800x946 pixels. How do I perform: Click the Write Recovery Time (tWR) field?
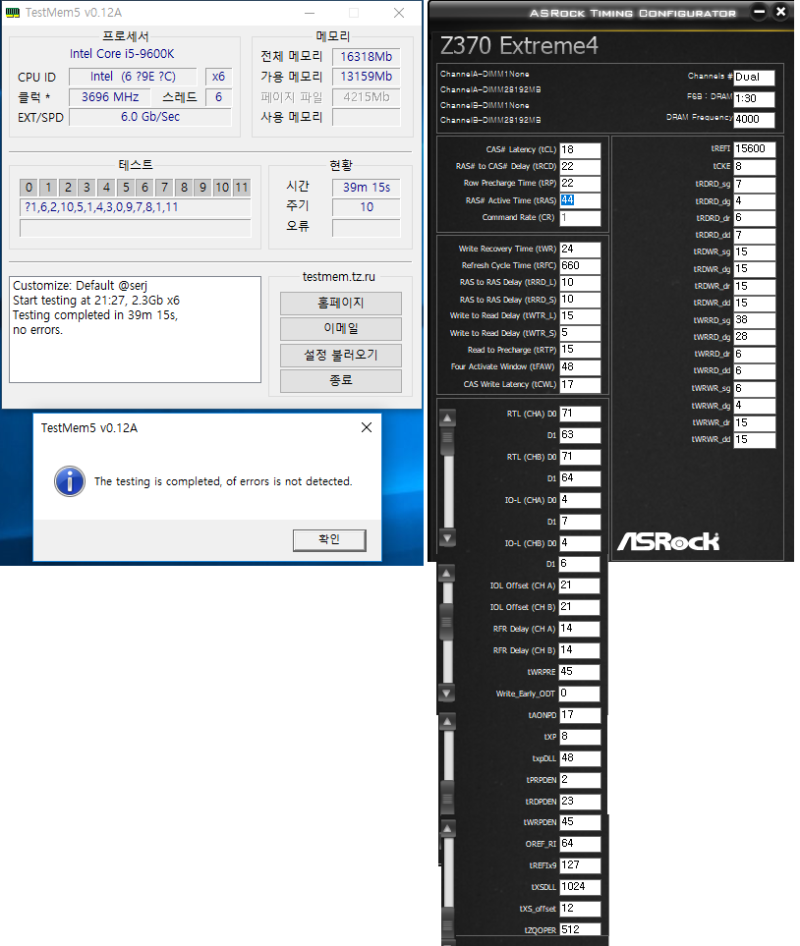580,249
